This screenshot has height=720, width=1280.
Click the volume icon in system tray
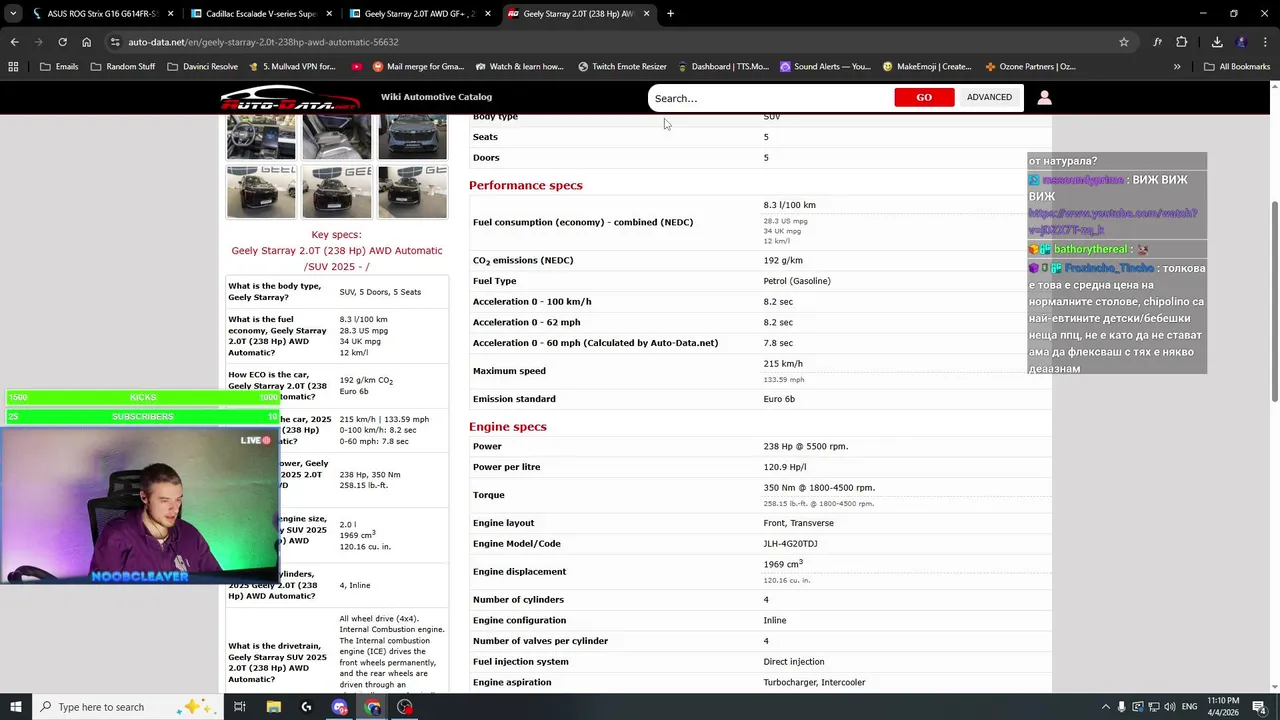[x=1171, y=707]
